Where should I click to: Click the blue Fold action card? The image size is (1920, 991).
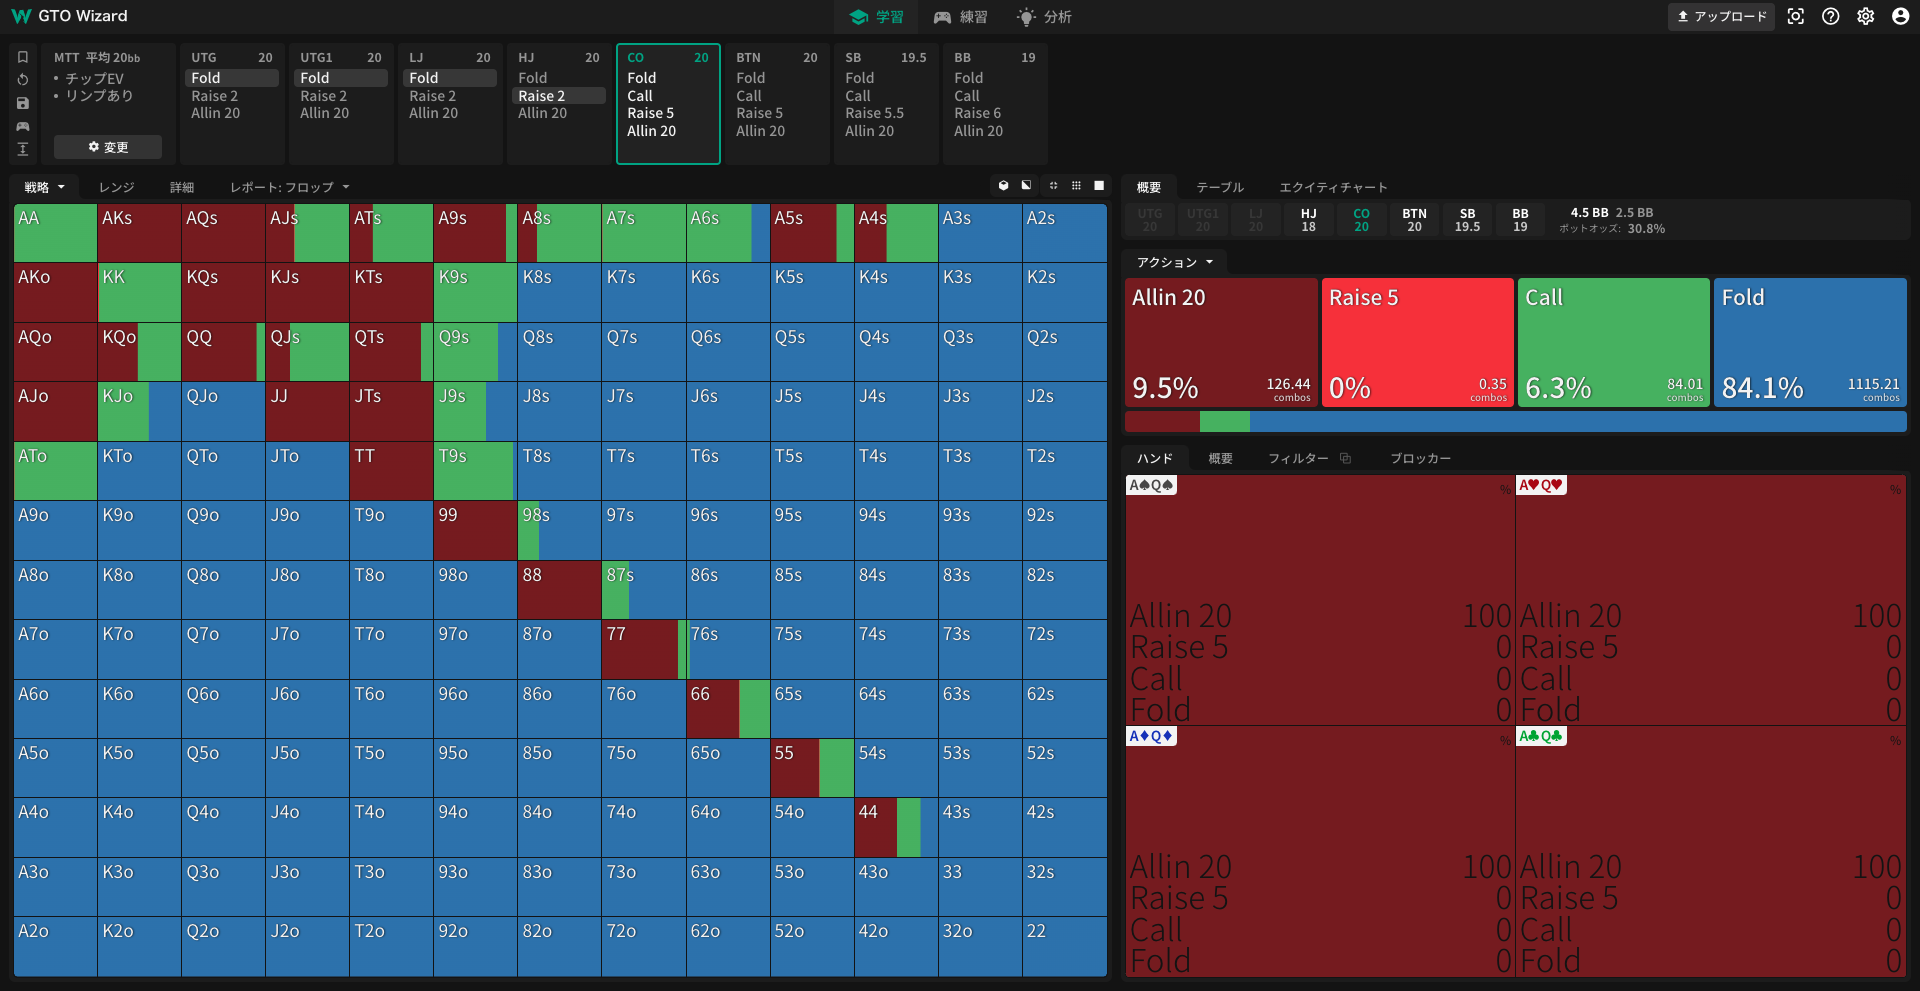(1810, 342)
